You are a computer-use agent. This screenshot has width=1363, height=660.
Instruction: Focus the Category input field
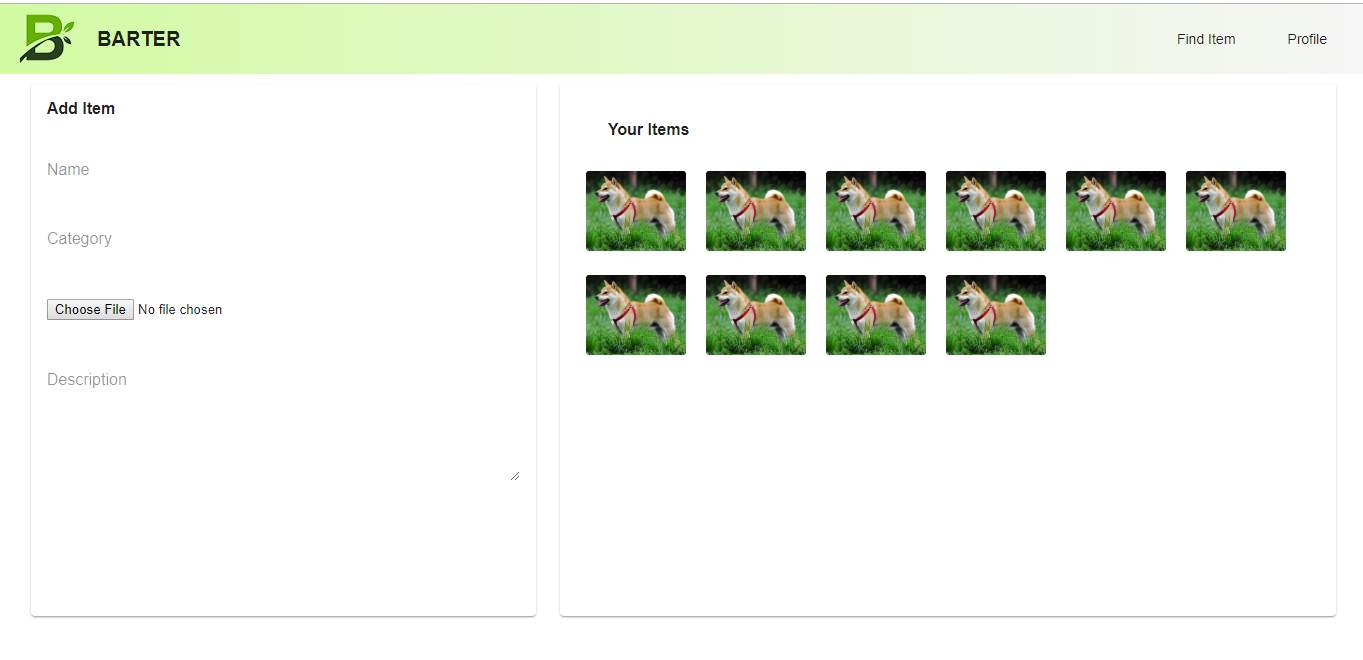(283, 239)
